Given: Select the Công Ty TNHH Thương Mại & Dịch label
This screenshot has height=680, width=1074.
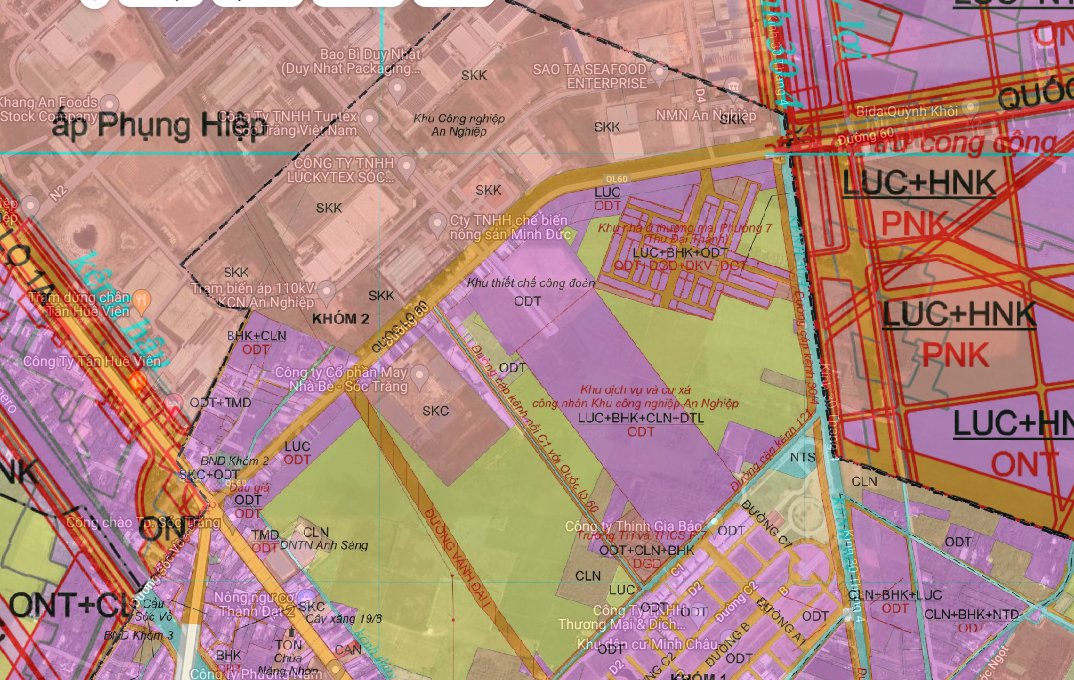Looking at the screenshot, I should click(x=621, y=617).
